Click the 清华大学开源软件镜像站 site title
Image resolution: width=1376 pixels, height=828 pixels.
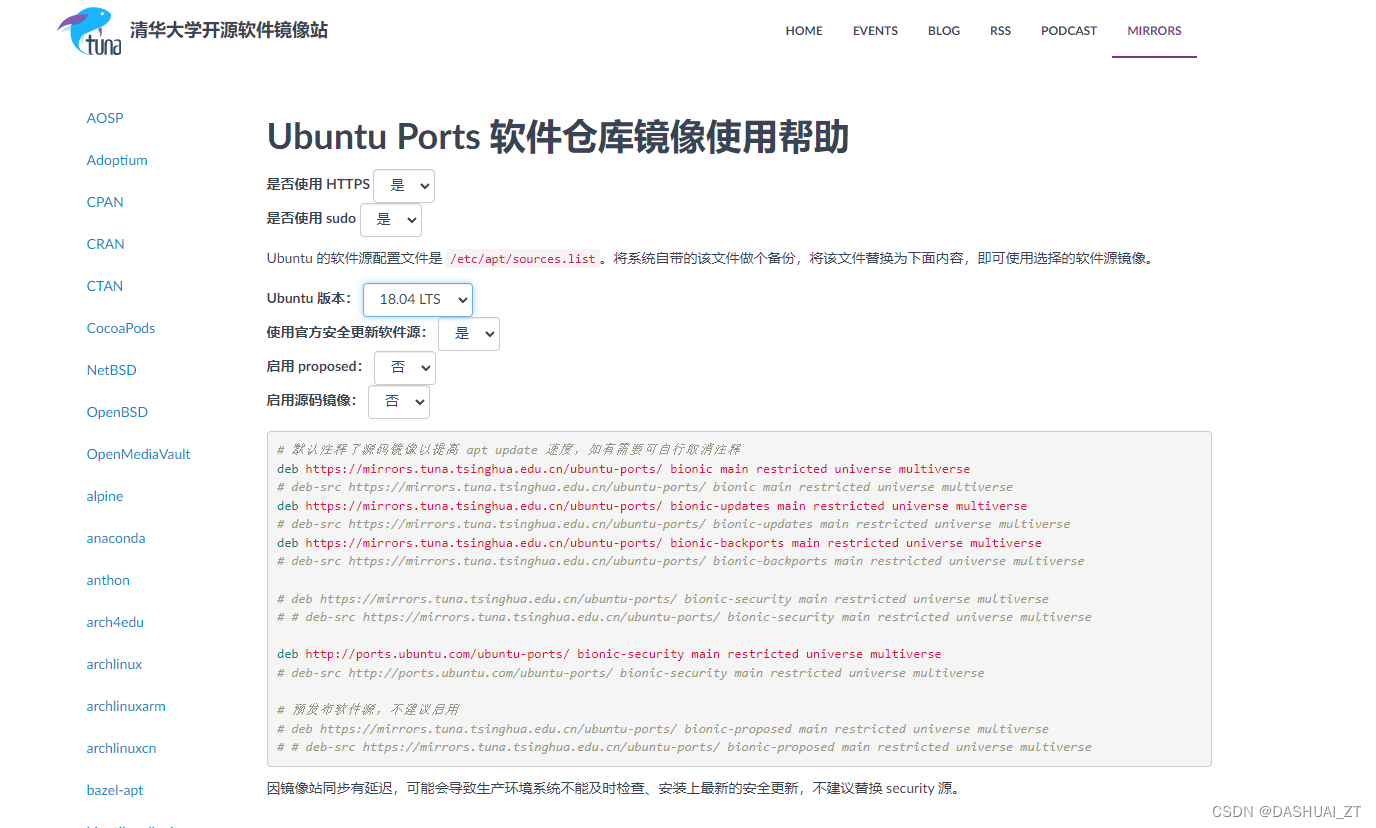pyautogui.click(x=229, y=30)
